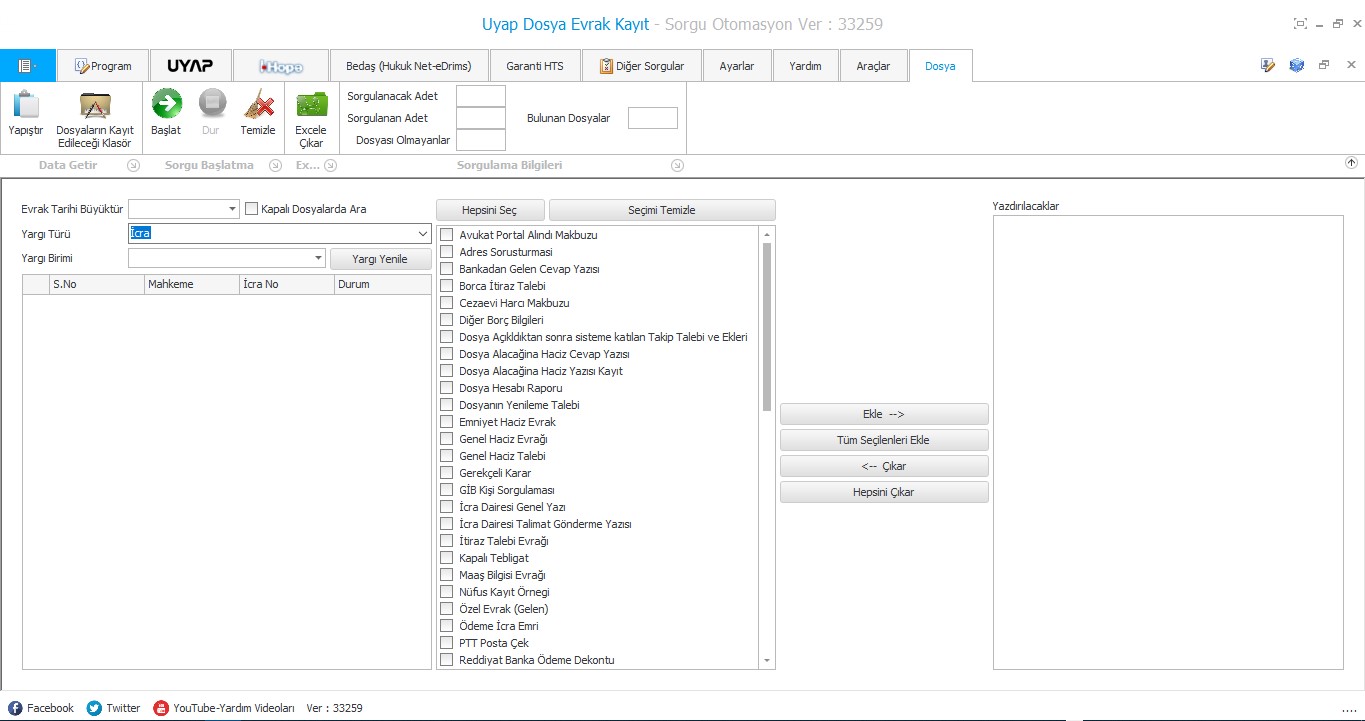Start query with green Başlat icon
Viewport: 1365px width, 721px height.
pyautogui.click(x=166, y=103)
